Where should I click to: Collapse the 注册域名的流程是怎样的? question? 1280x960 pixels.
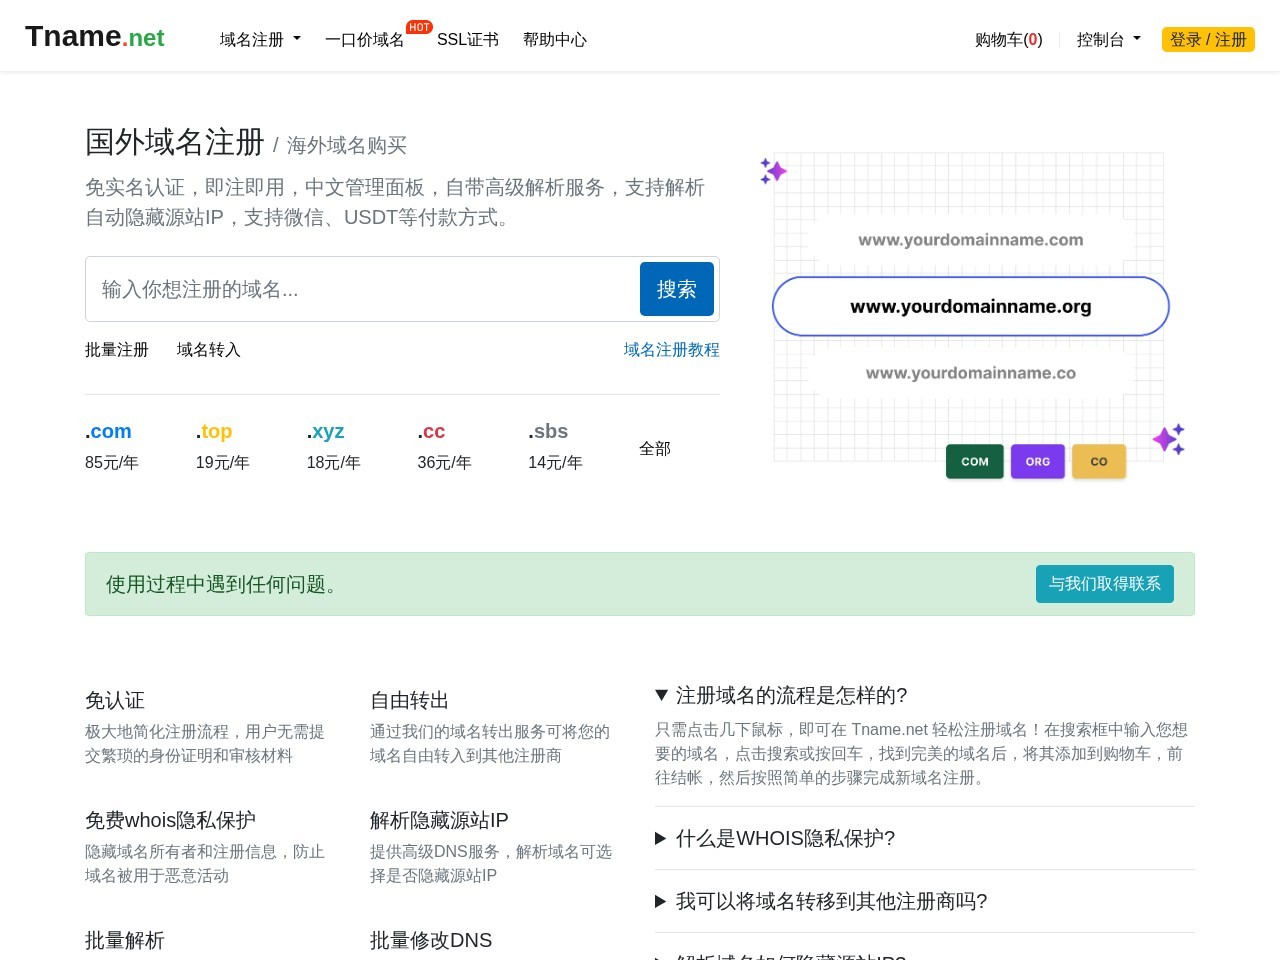[782, 696]
